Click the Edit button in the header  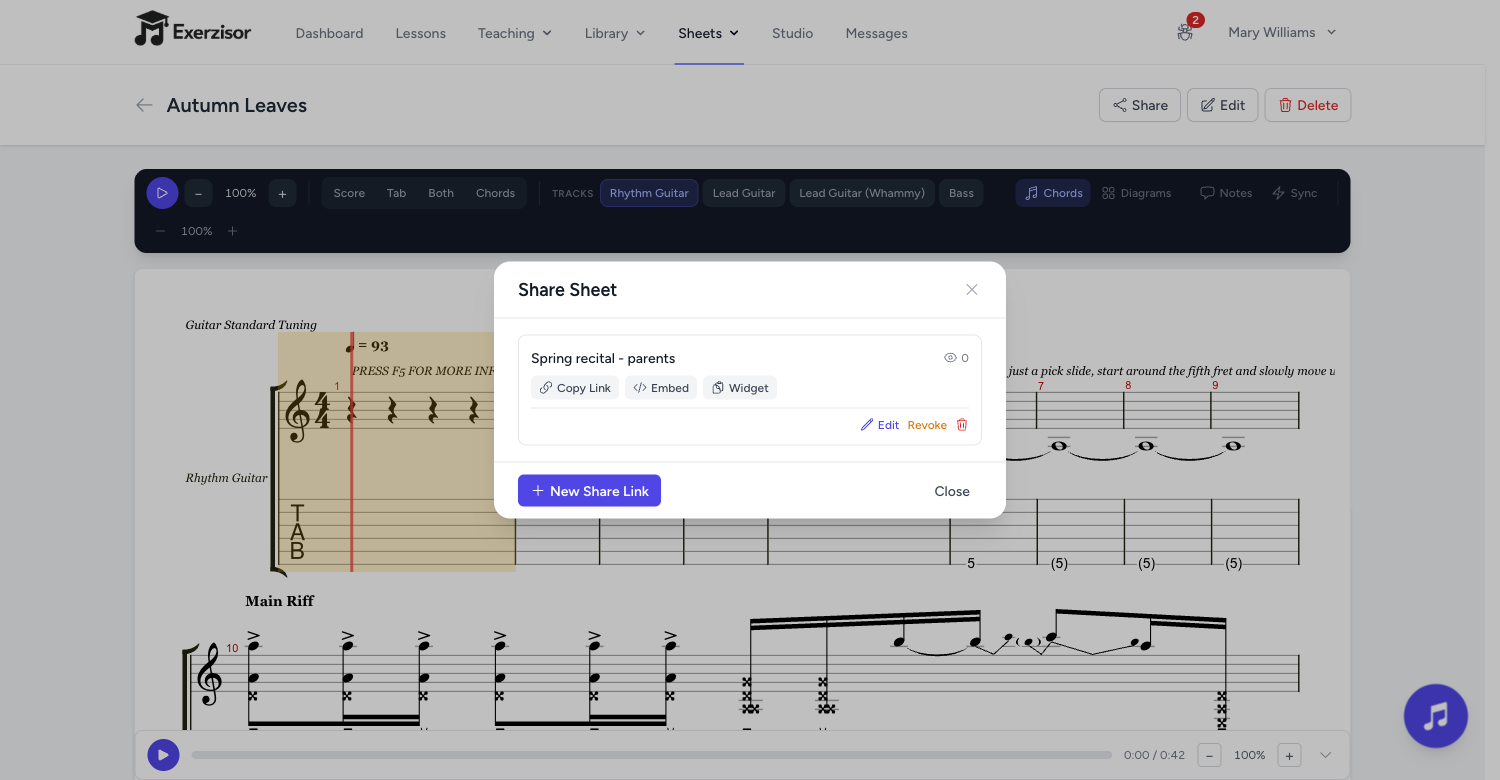coord(1222,105)
